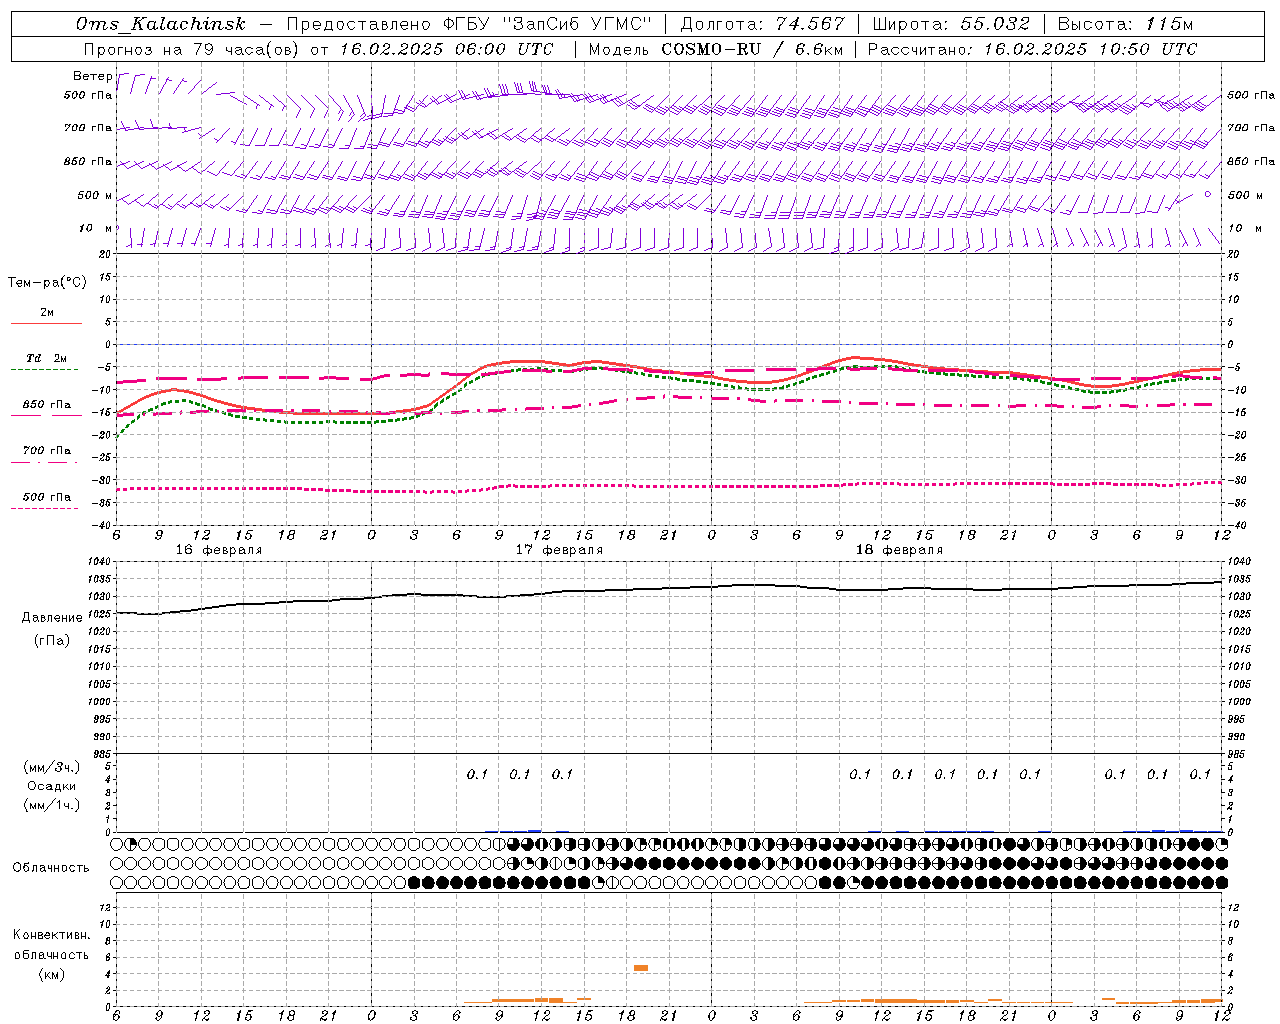This screenshot has height=1024, width=1280.
Task: Click the 16 февраля date label
Action: [x=219, y=550]
